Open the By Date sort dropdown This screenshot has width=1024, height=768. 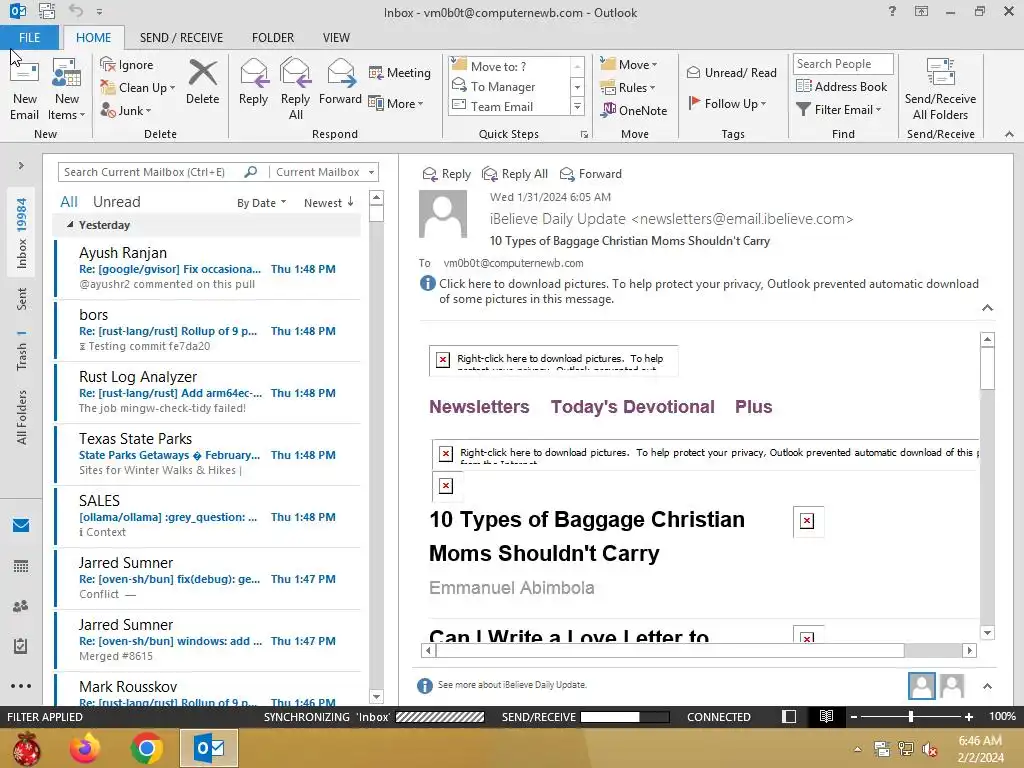tap(261, 202)
